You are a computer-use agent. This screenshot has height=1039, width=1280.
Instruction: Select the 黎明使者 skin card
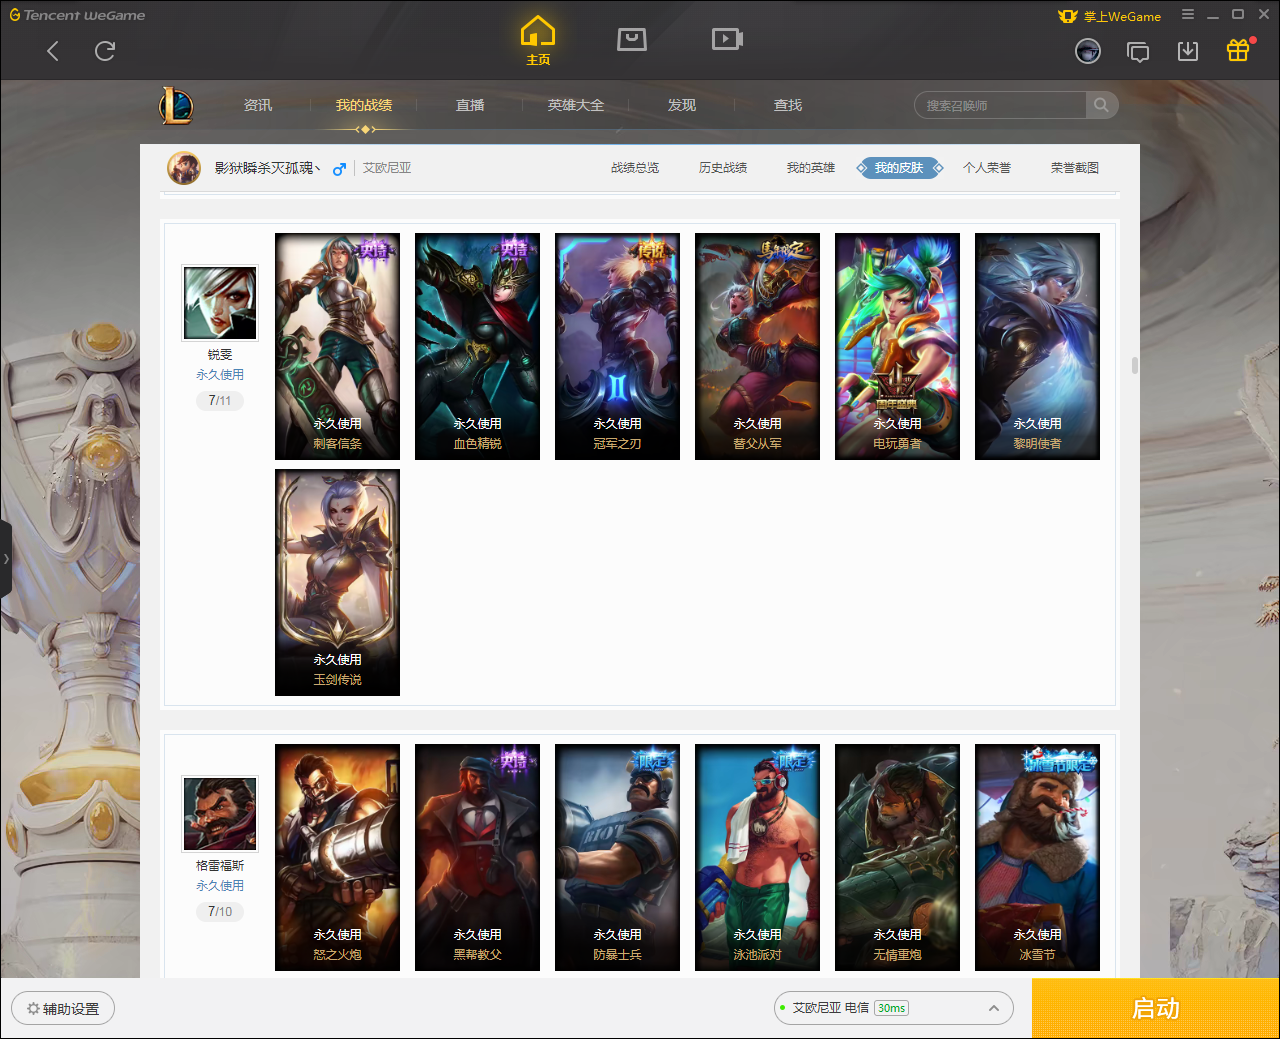pyautogui.click(x=1037, y=346)
